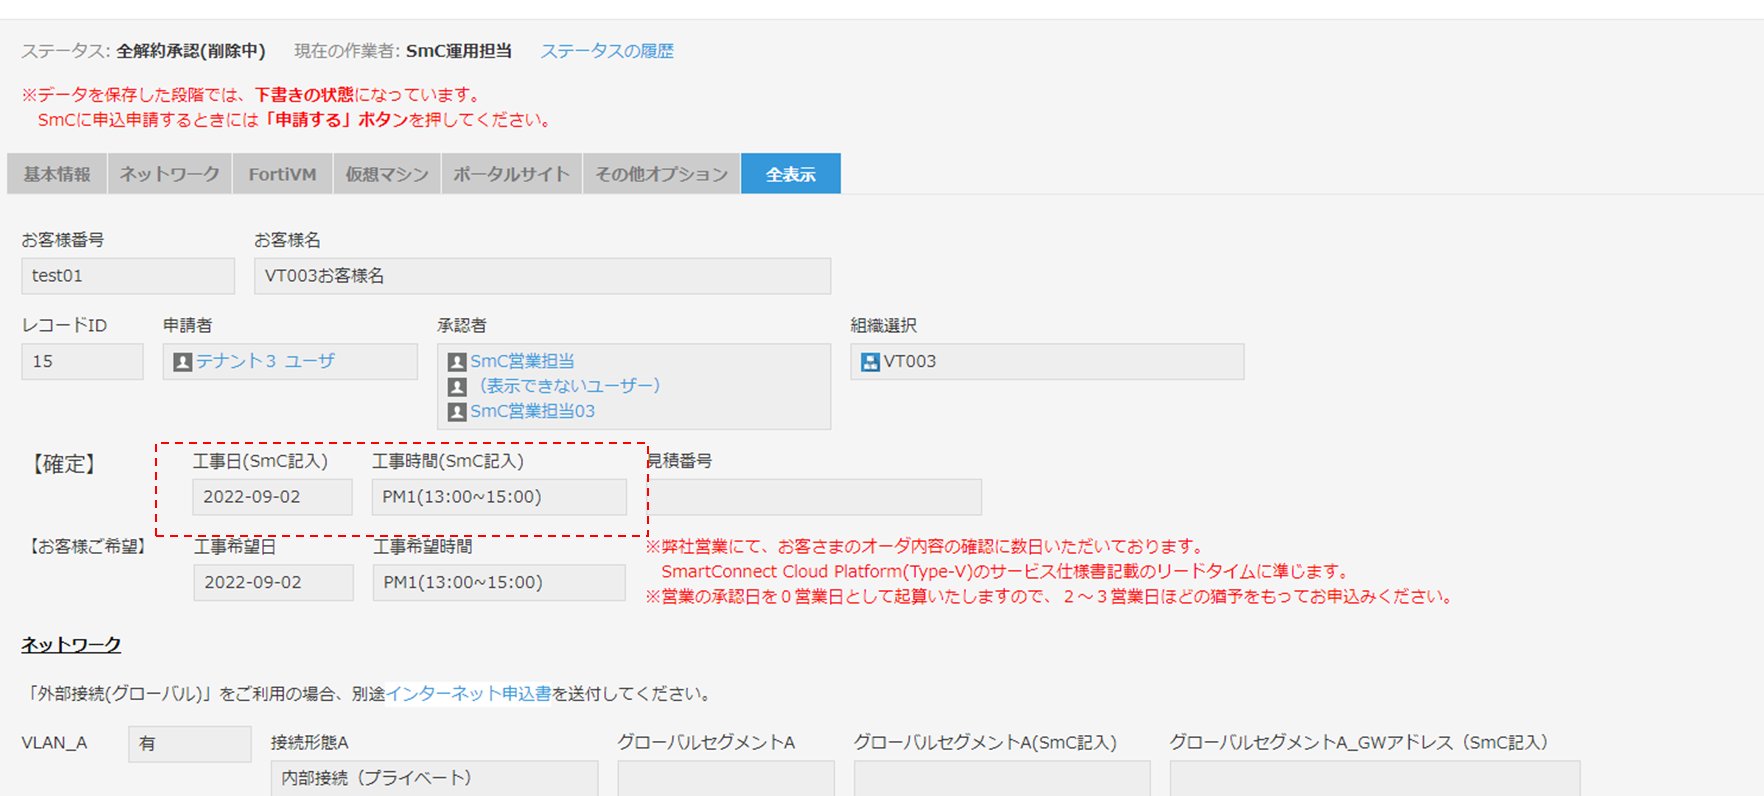Click the 工事時間(SmC記入) field
Screen dimensions: 1764x796
pos(499,497)
